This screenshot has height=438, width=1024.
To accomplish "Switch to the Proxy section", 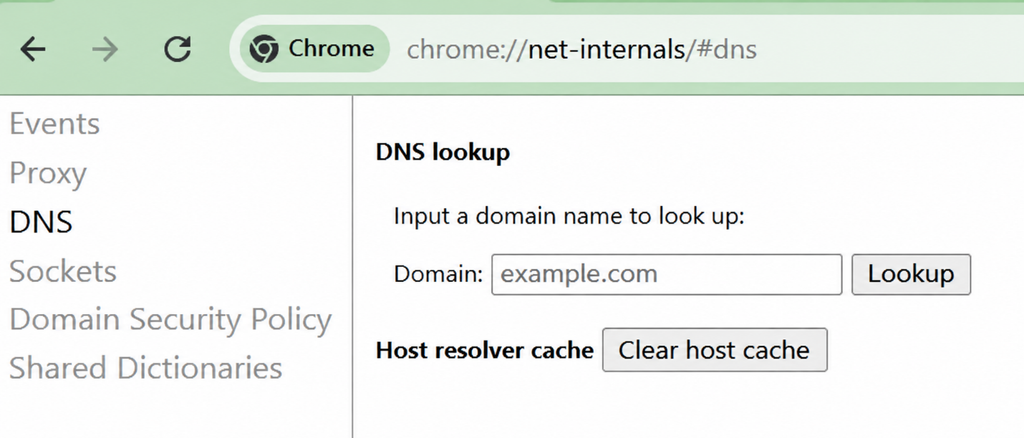I will pos(48,174).
